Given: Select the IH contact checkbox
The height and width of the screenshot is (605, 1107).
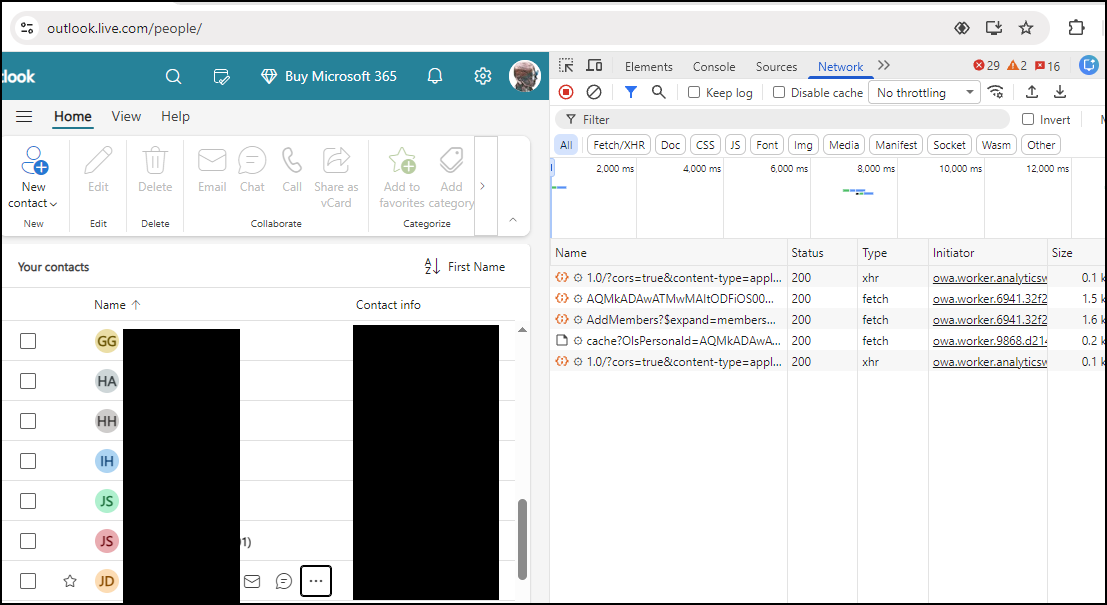Looking at the screenshot, I should pyautogui.click(x=28, y=461).
